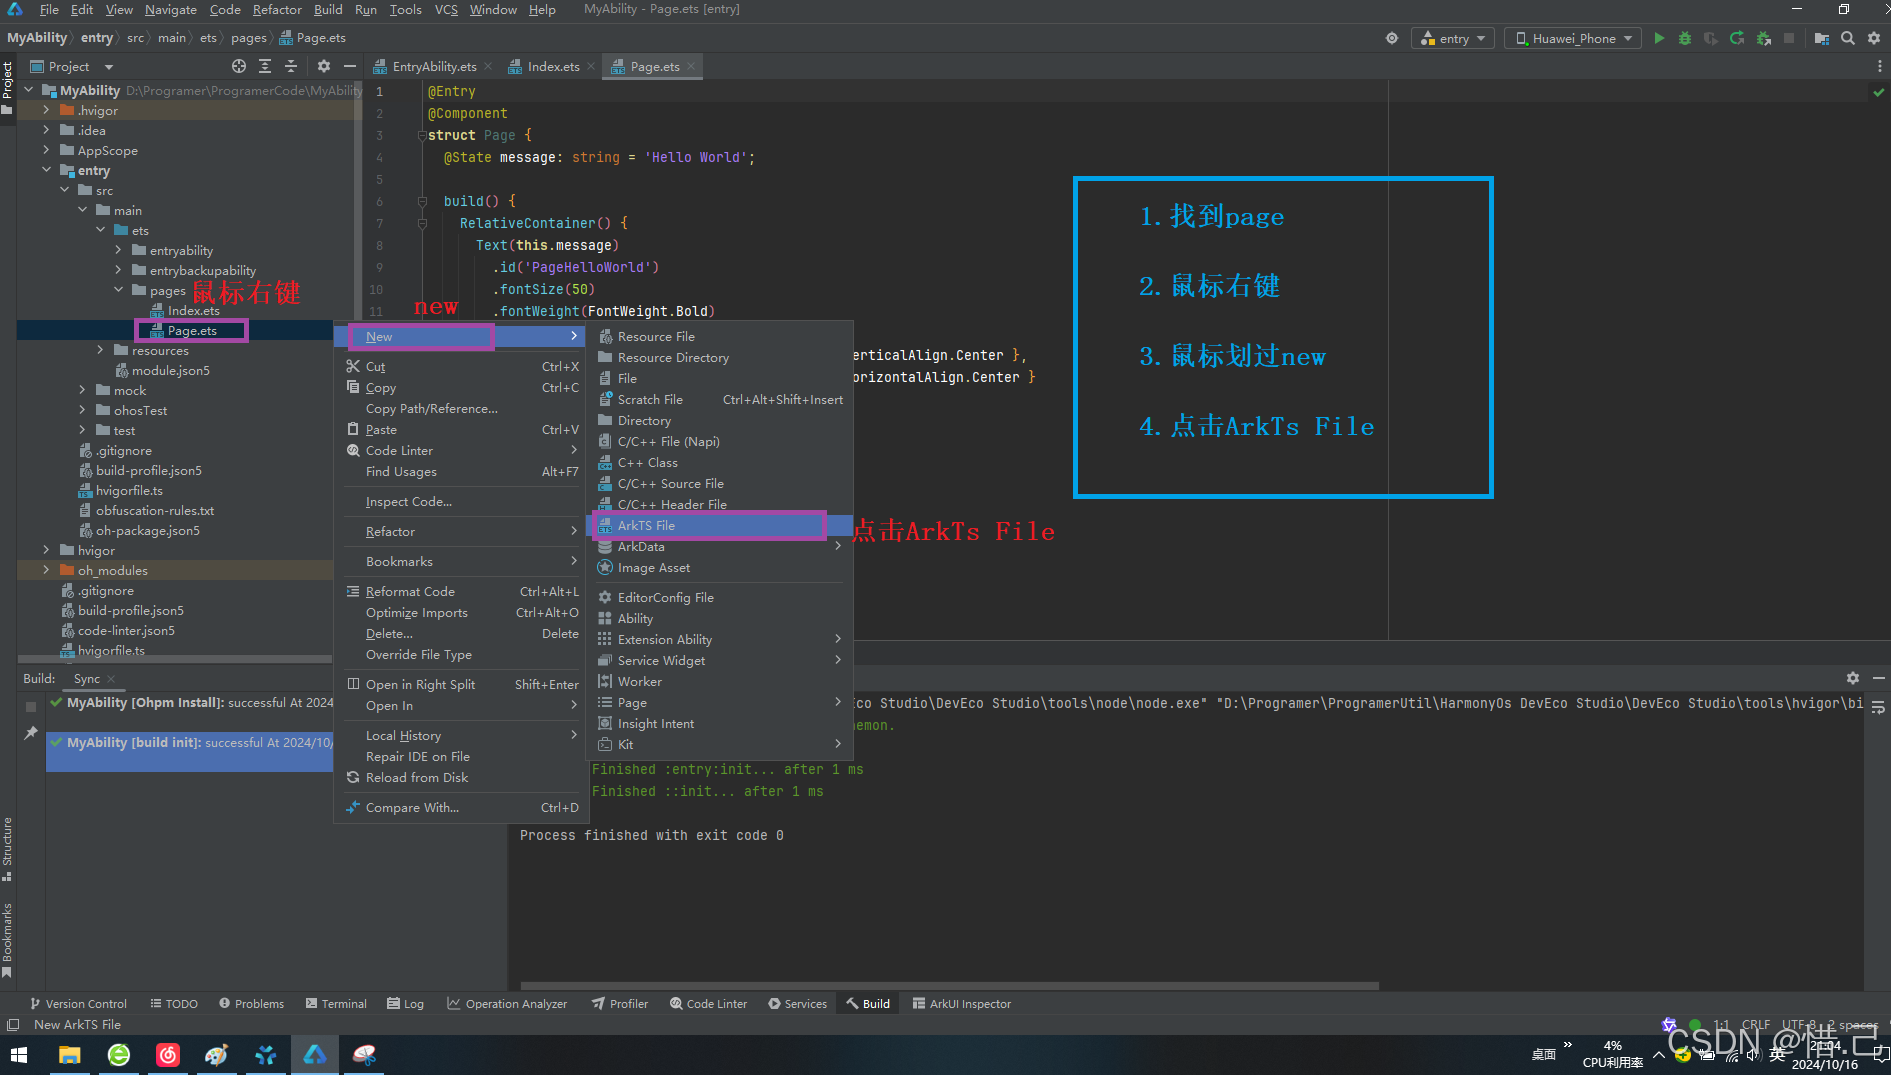
Task: Click the build output horizontal scrollbar
Action: coord(949,986)
